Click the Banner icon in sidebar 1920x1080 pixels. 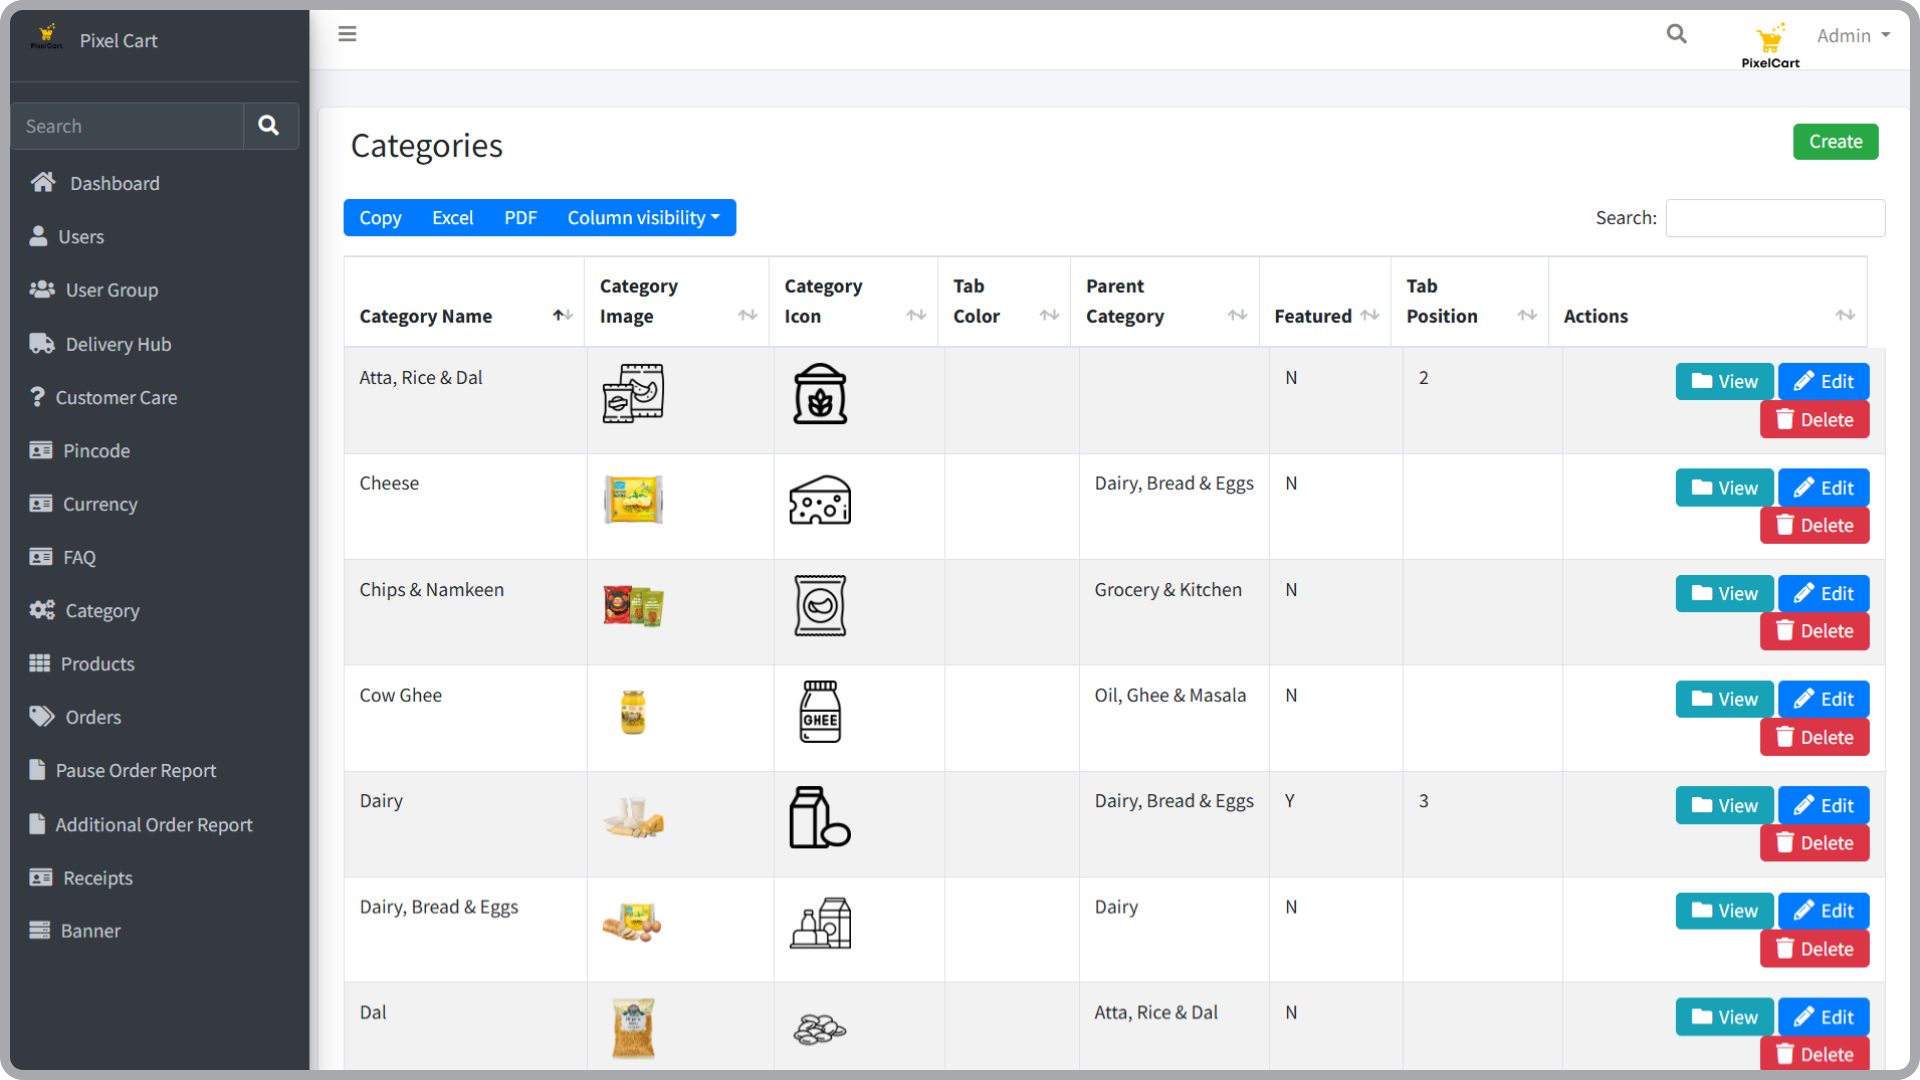[40, 930]
